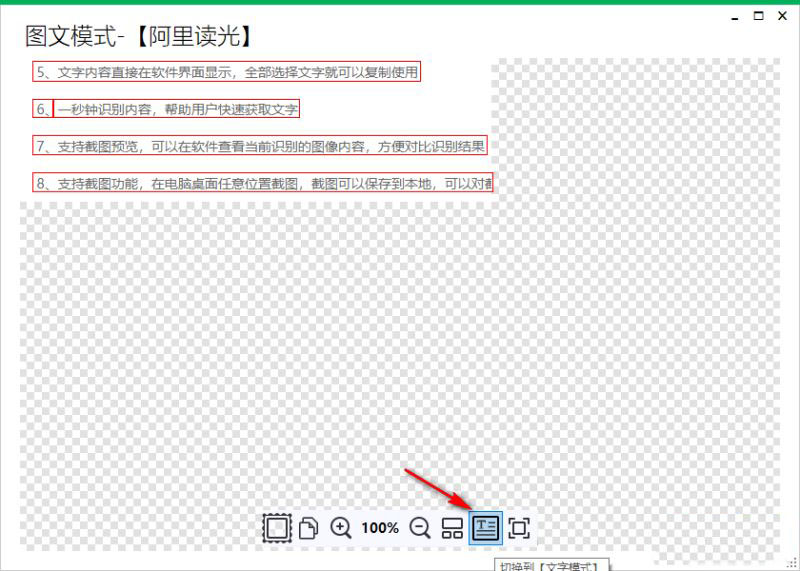Select recognized text line starting with 5、

tap(227, 72)
